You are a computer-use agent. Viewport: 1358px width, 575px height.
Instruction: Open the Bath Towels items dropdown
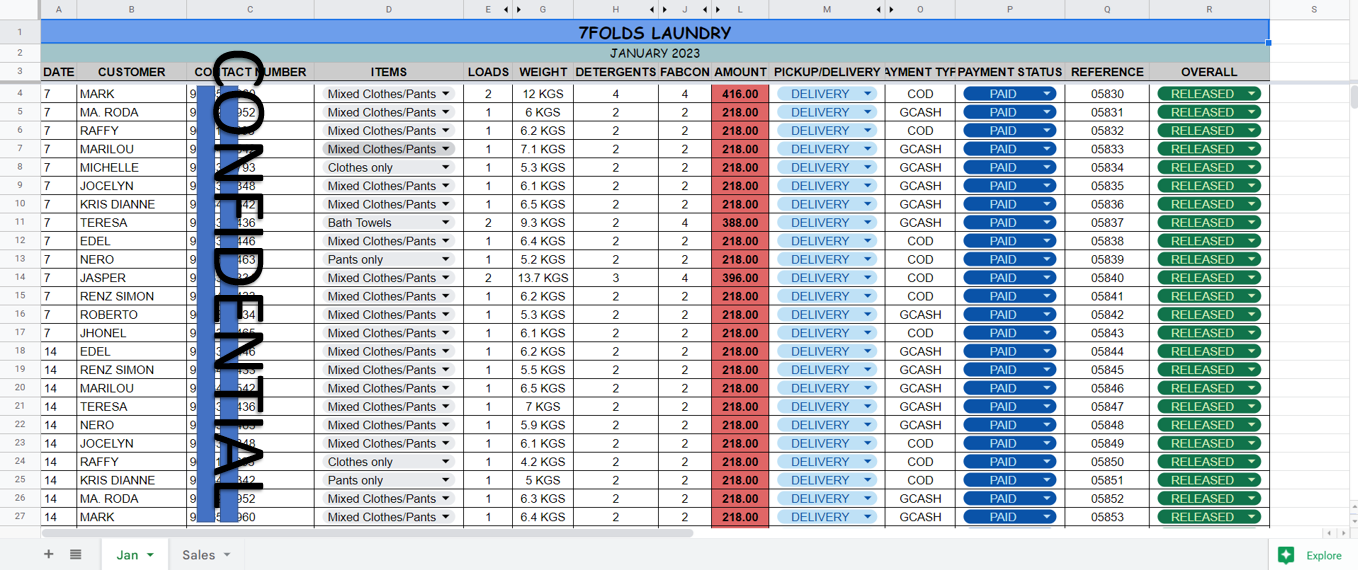point(446,223)
